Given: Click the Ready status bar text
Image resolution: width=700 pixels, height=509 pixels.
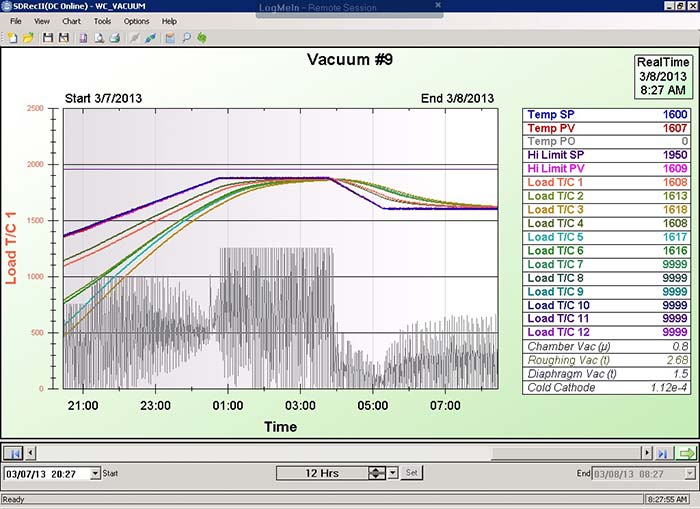Looking at the screenshot, I should tap(13, 500).
